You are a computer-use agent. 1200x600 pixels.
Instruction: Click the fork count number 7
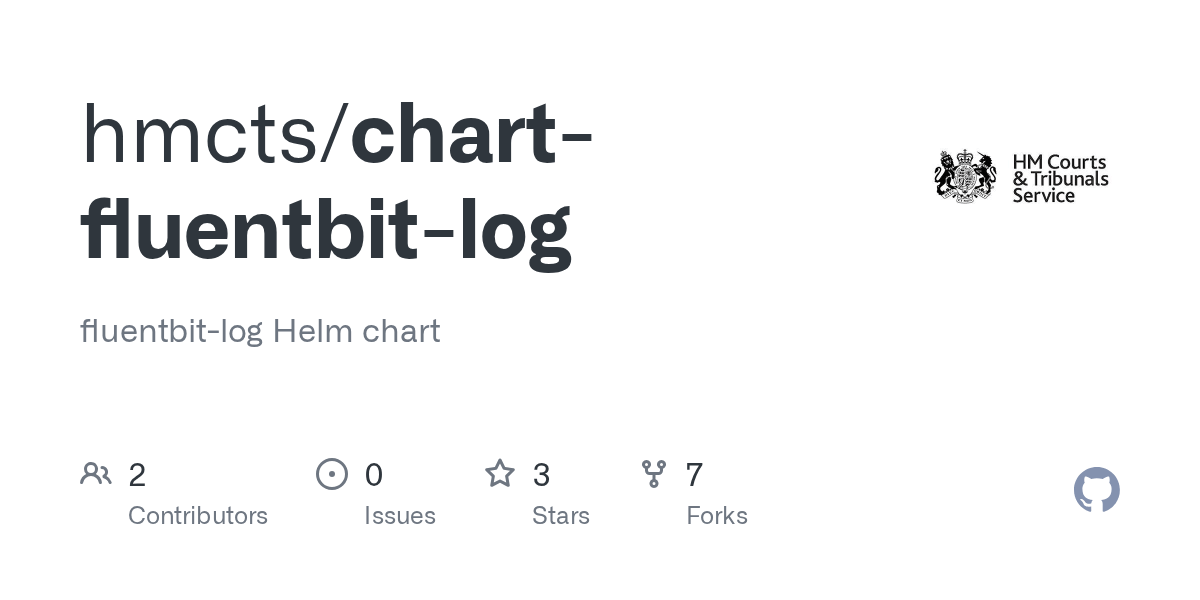point(694,475)
